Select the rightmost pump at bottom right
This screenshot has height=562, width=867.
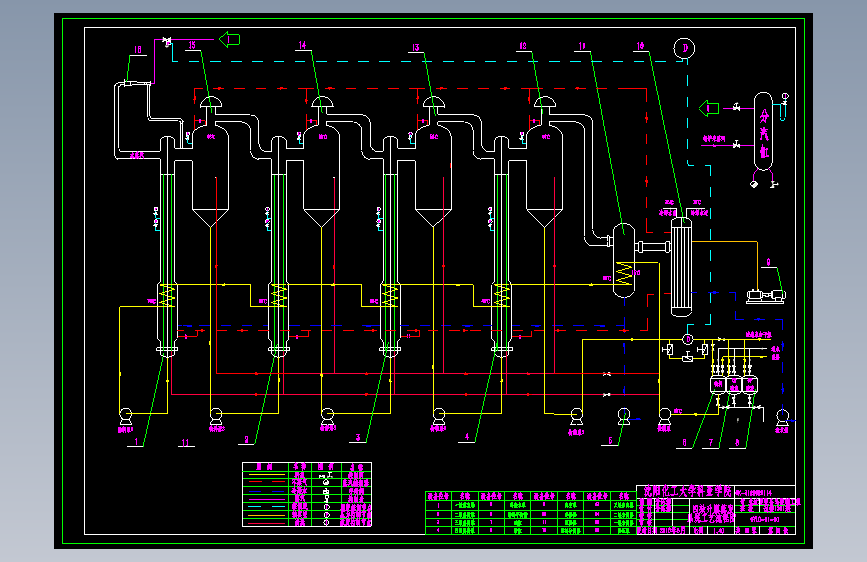[x=782, y=416]
